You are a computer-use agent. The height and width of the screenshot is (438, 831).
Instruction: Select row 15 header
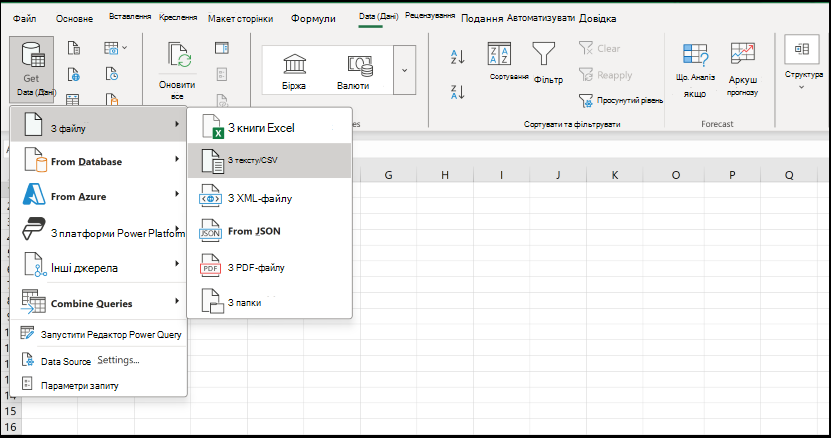pyautogui.click(x=11, y=411)
